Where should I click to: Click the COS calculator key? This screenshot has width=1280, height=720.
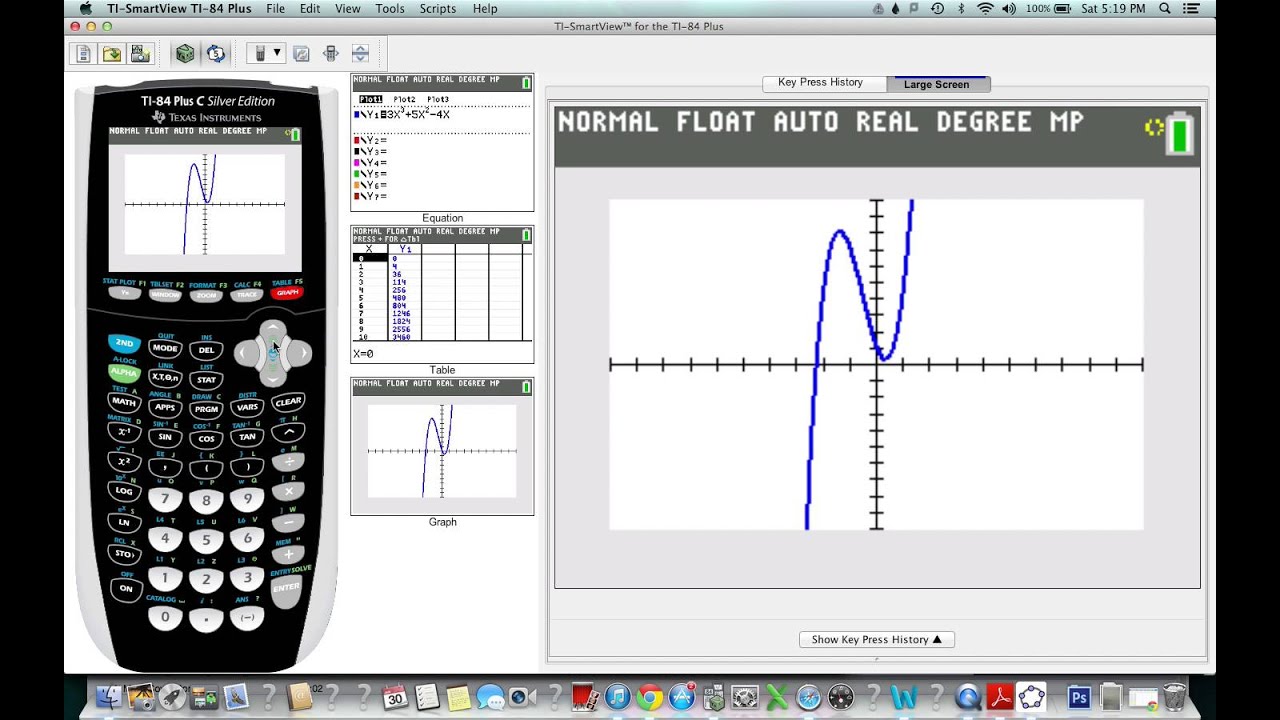tap(206, 439)
